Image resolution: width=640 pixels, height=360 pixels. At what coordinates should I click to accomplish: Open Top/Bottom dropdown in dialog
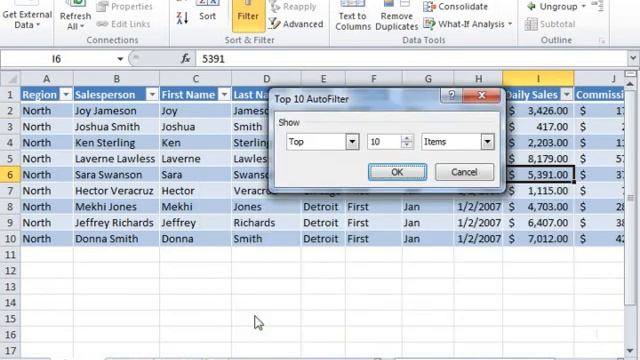point(352,142)
